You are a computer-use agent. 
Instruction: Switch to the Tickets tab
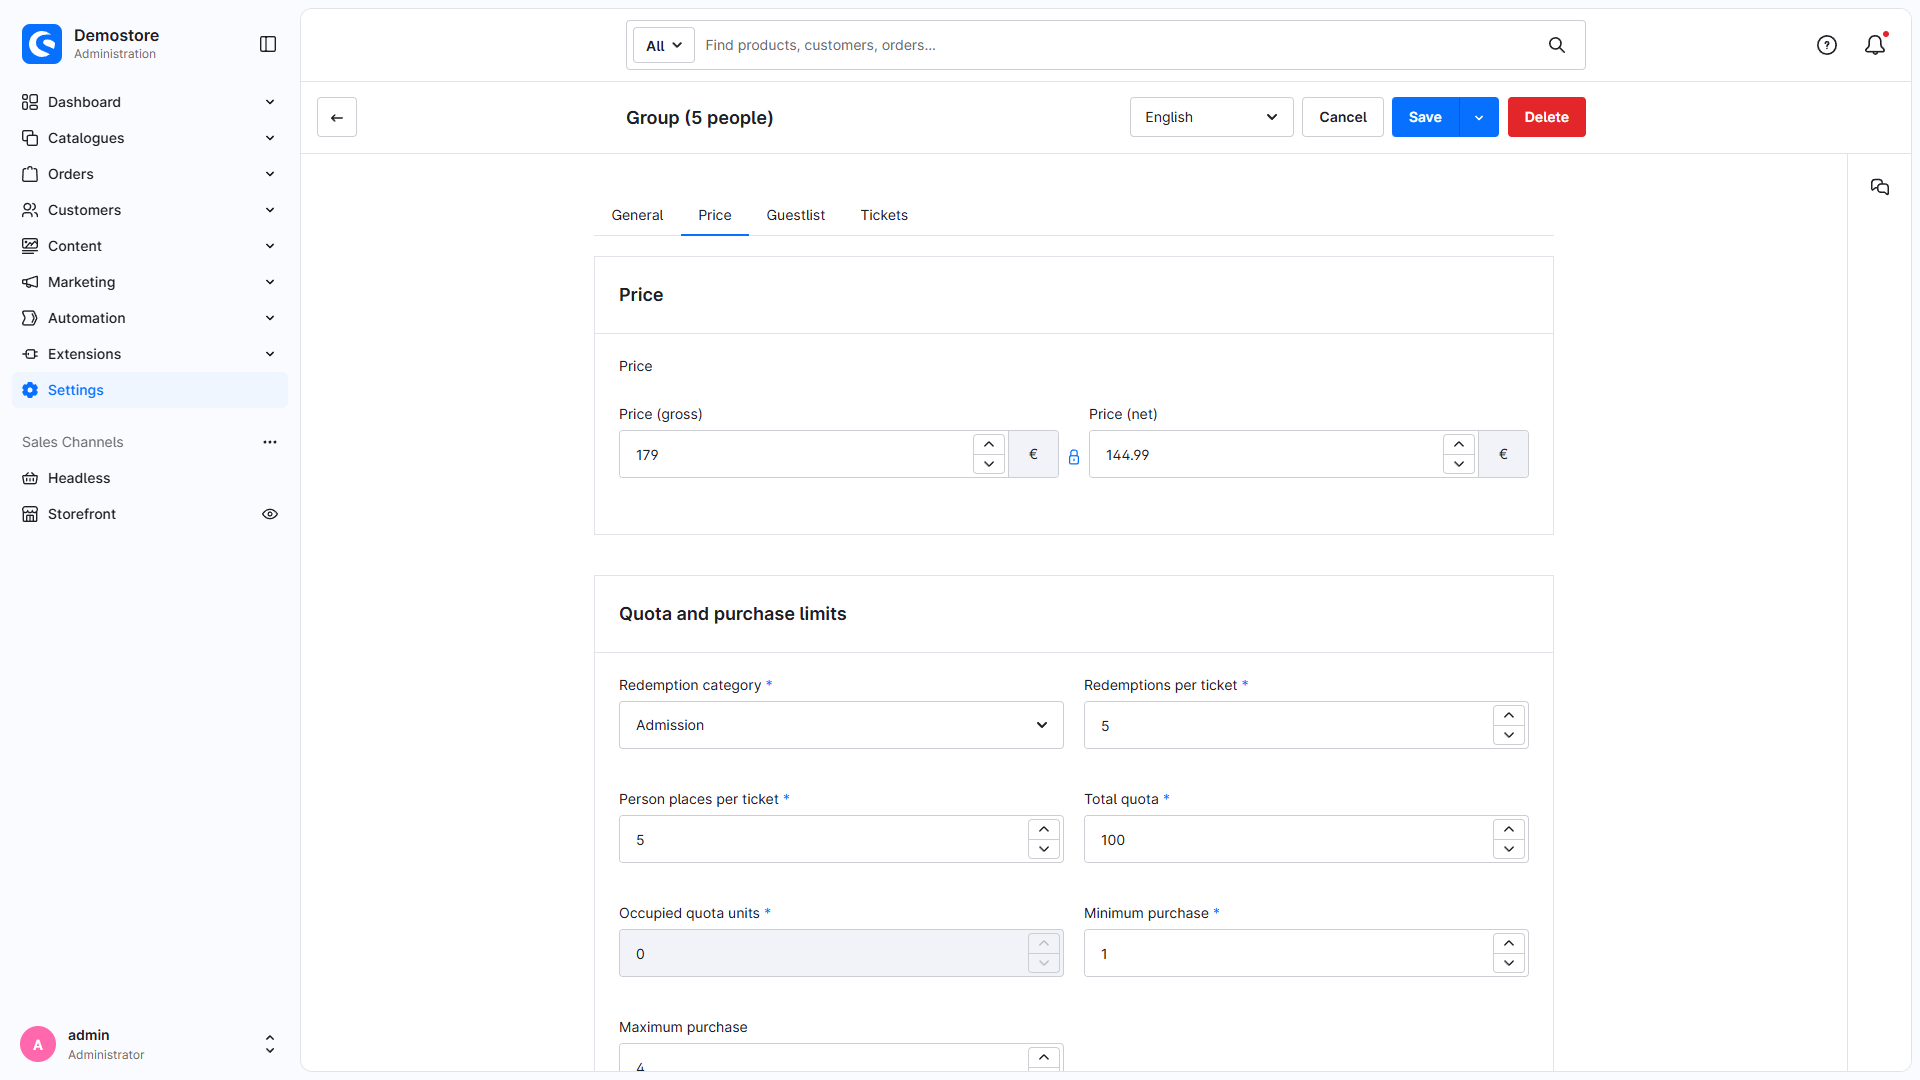[884, 215]
